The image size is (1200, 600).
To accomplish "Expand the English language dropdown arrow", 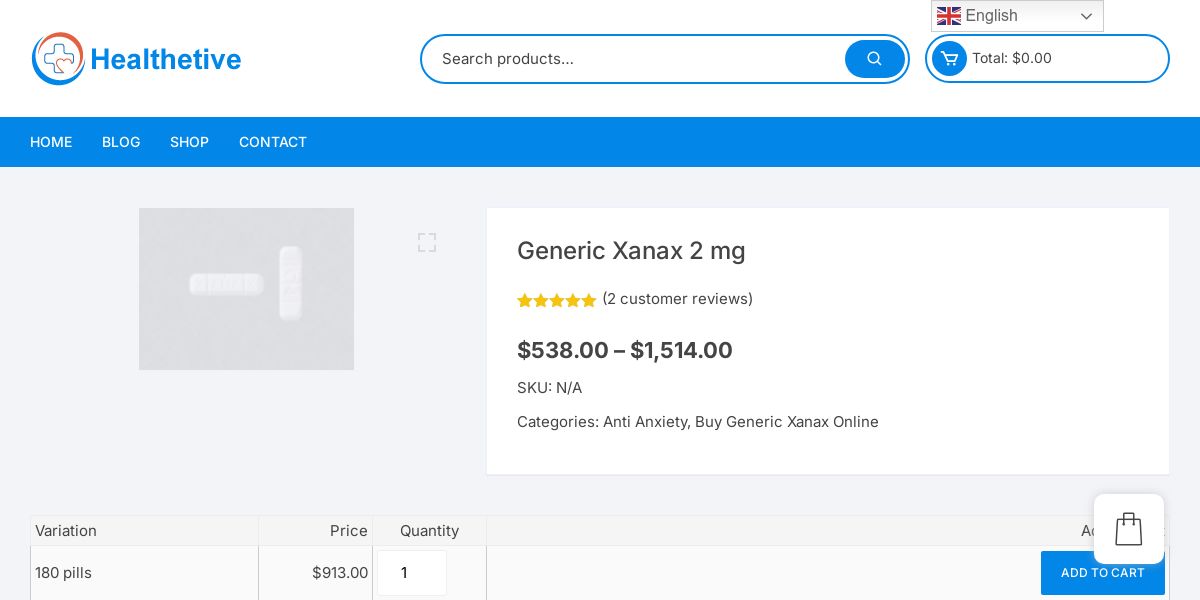I will (1086, 16).
